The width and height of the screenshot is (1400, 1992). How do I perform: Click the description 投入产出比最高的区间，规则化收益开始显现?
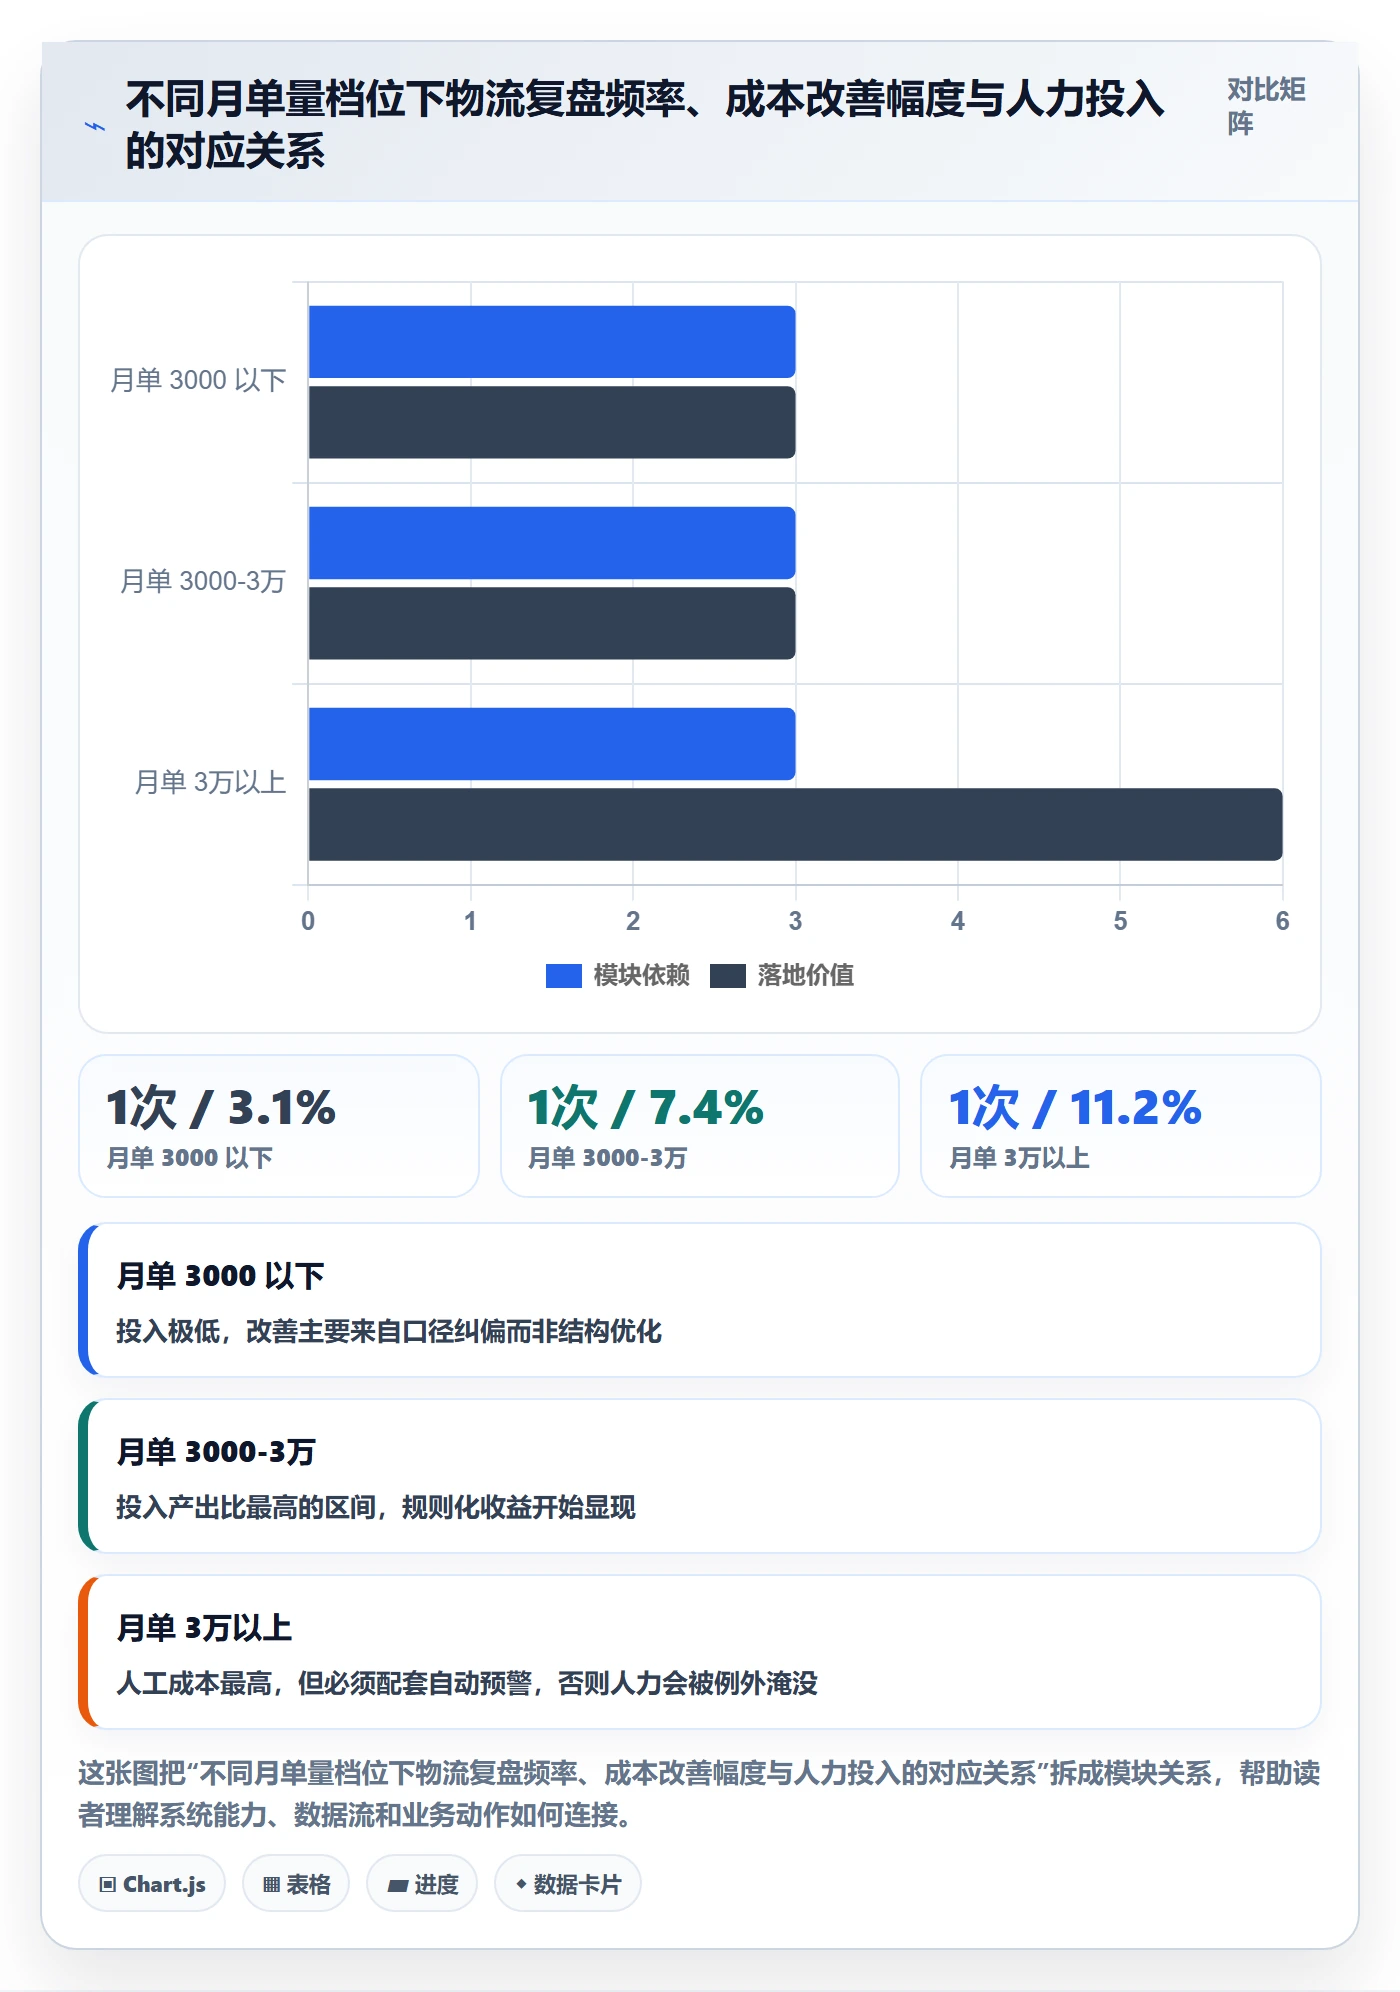(376, 1508)
